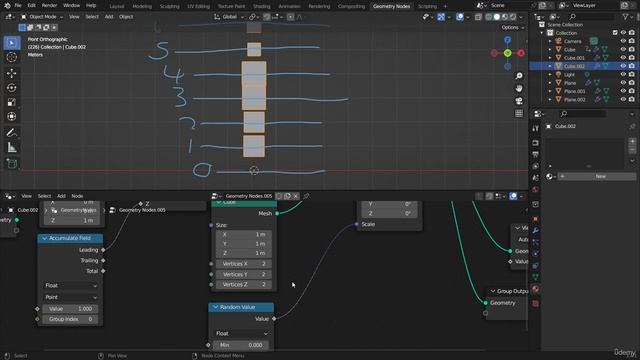Select the Measure ruler tool

pyautogui.click(x=12, y=147)
